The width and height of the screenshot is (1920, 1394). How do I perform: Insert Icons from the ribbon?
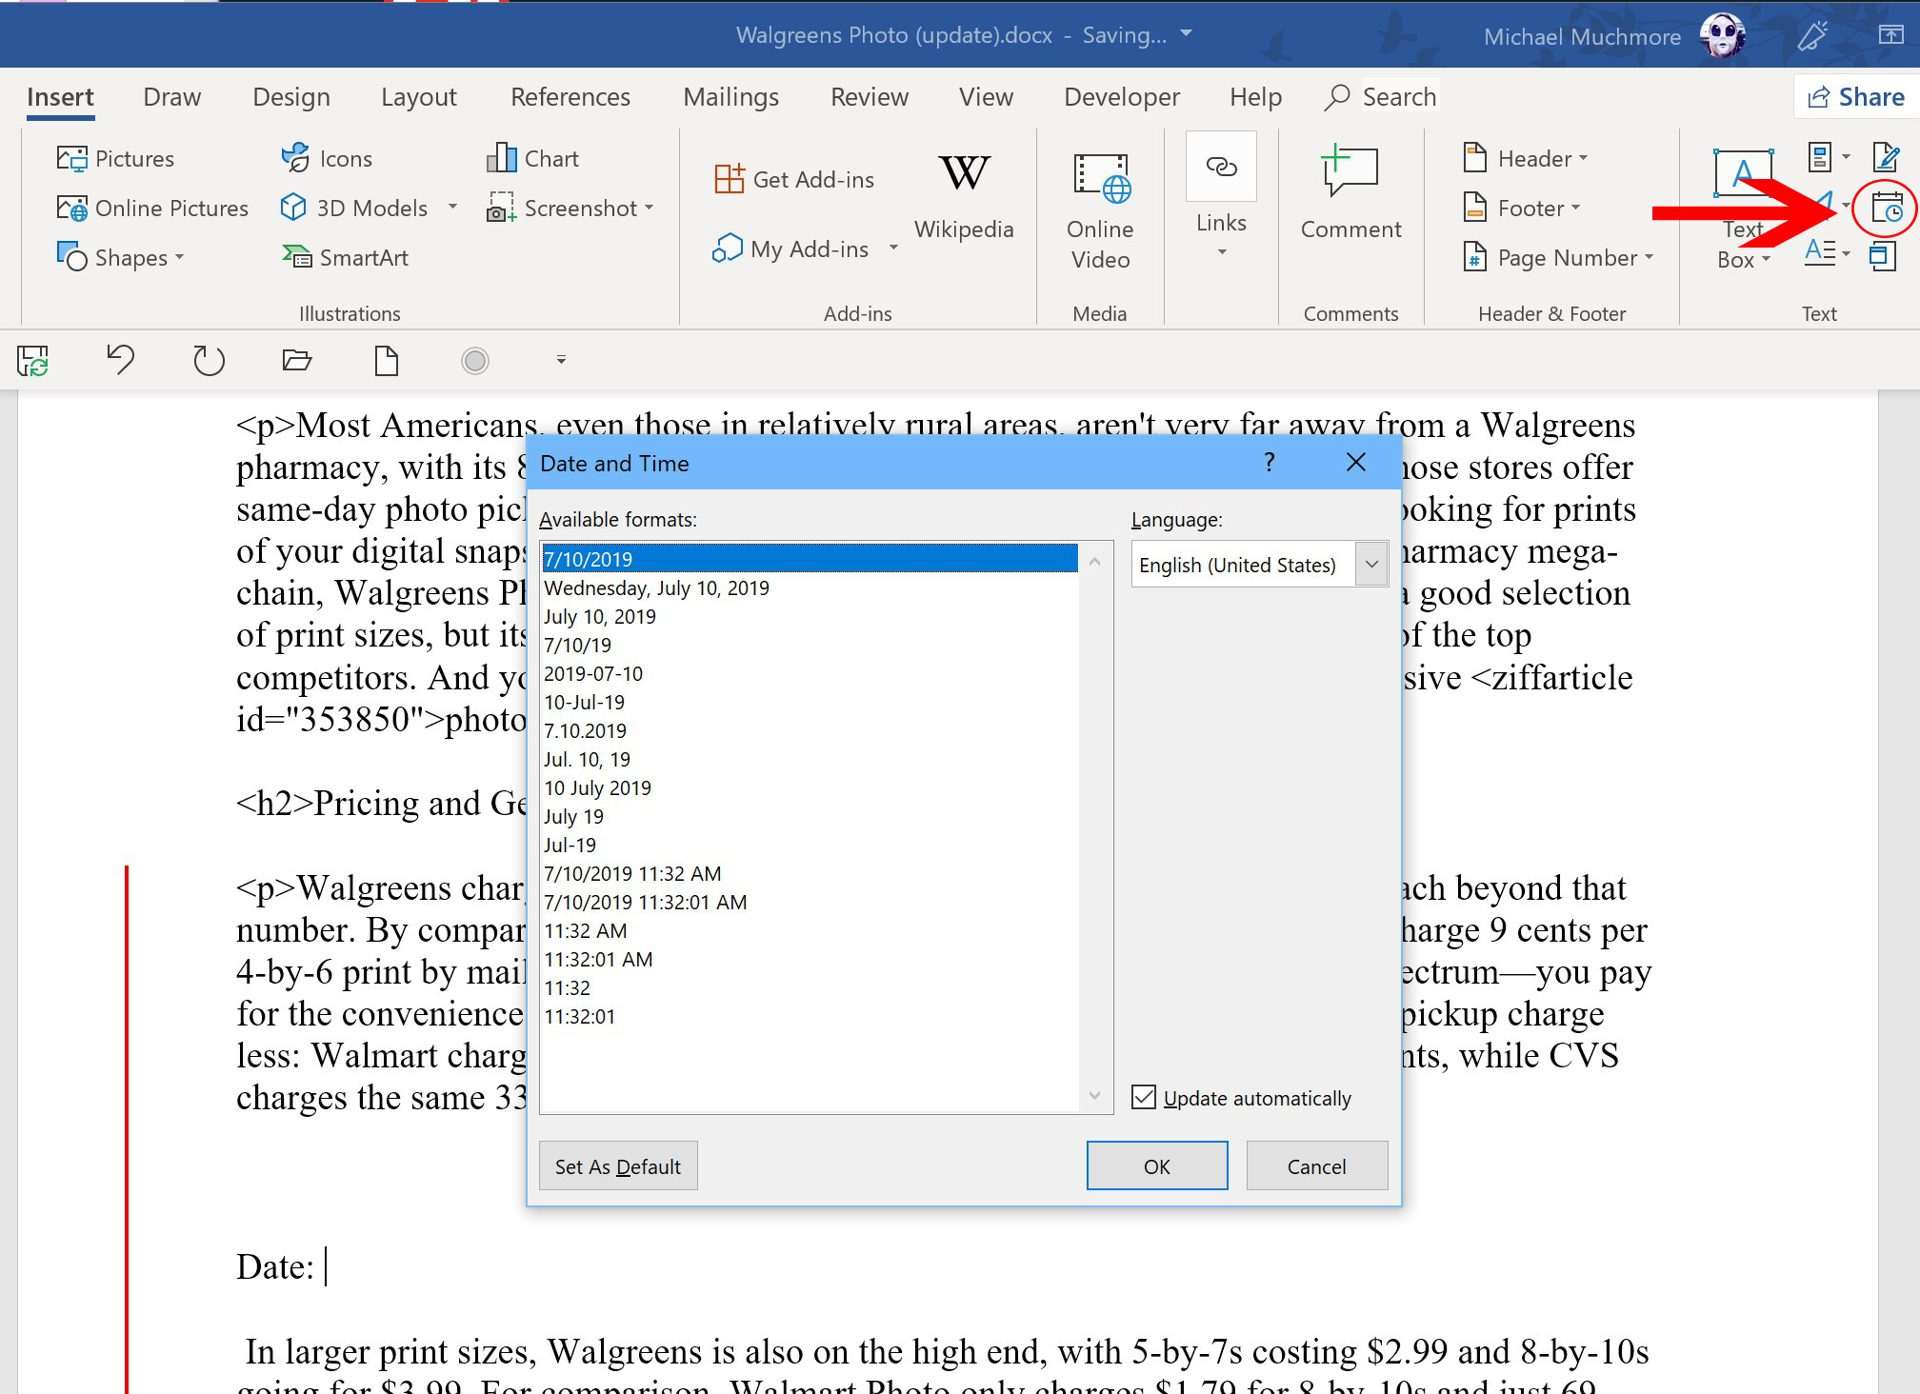327,158
